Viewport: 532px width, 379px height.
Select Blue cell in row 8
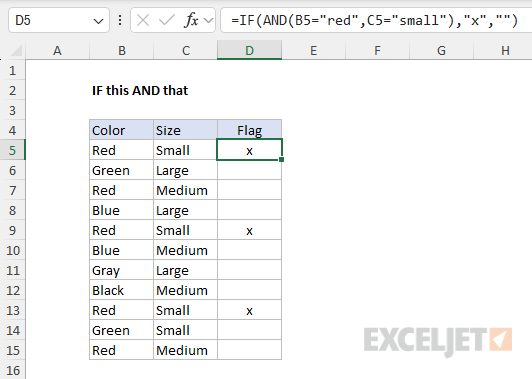point(121,210)
